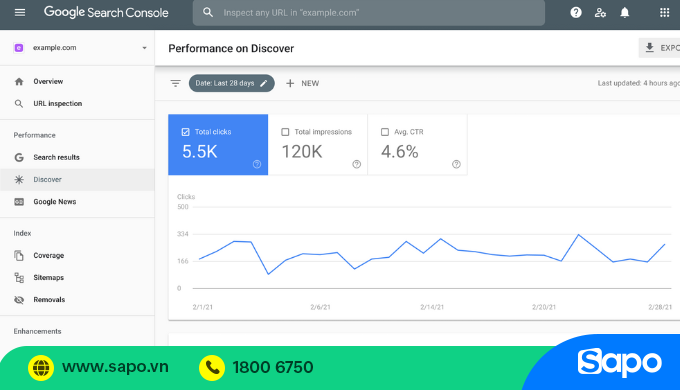This screenshot has height=390, width=680.
Task: Enable the Avg. CTR checkbox
Action: (385, 132)
